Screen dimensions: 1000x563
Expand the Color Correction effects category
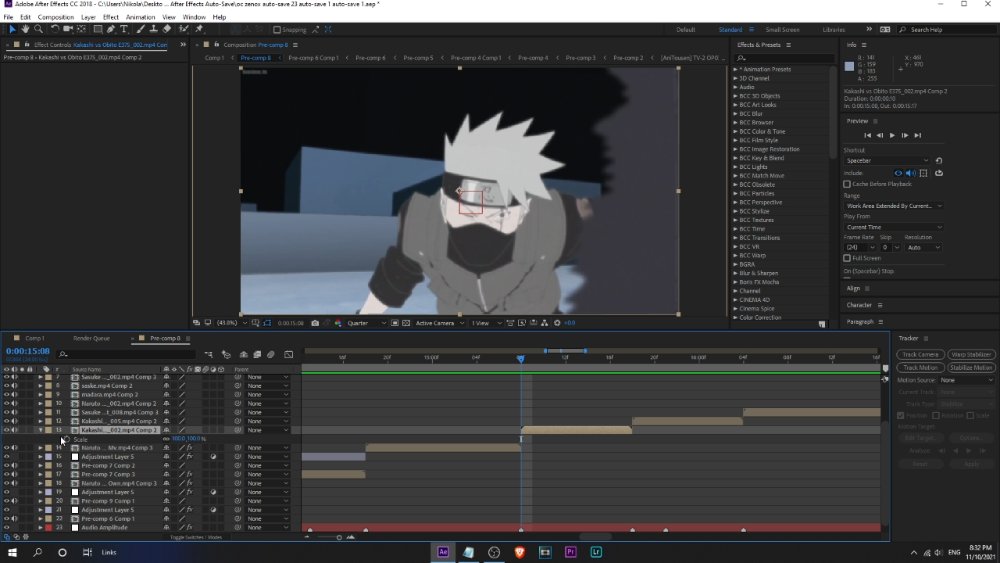pyautogui.click(x=735, y=318)
